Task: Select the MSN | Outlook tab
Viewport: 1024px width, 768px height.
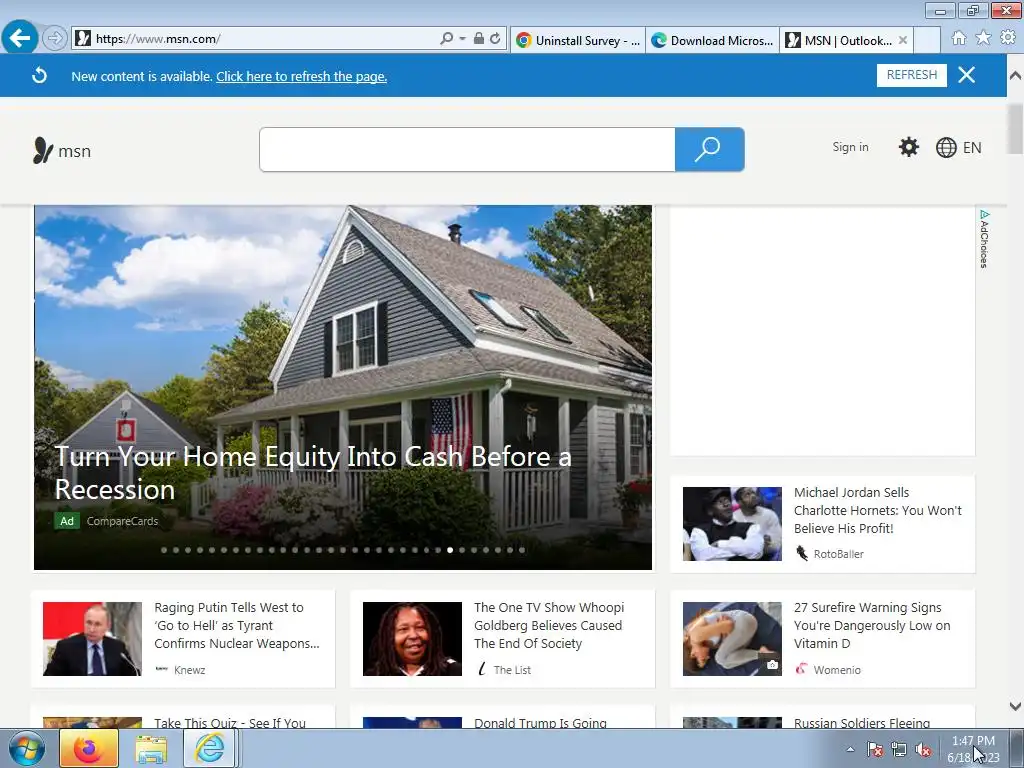Action: point(838,40)
